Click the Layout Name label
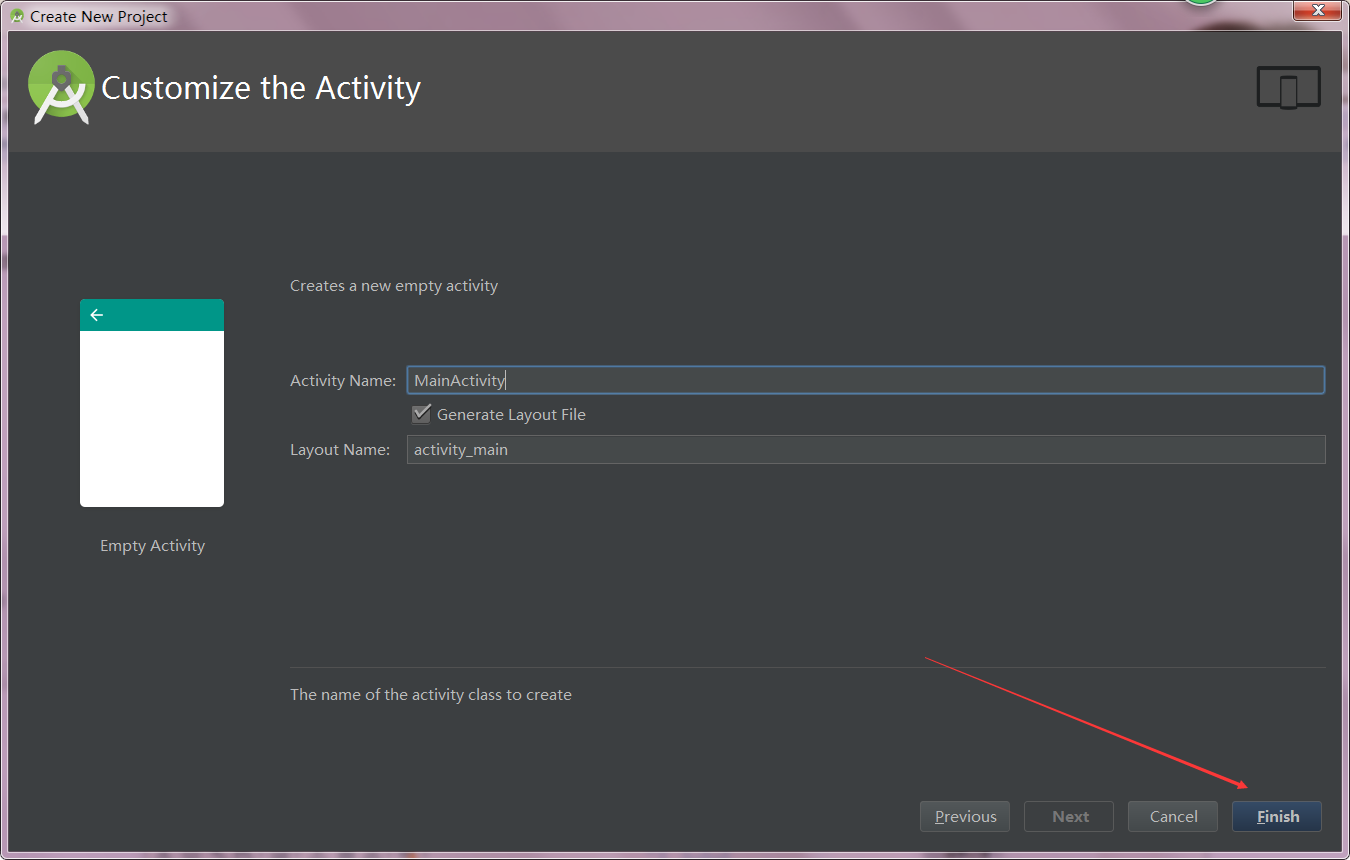1350x860 pixels. click(340, 449)
